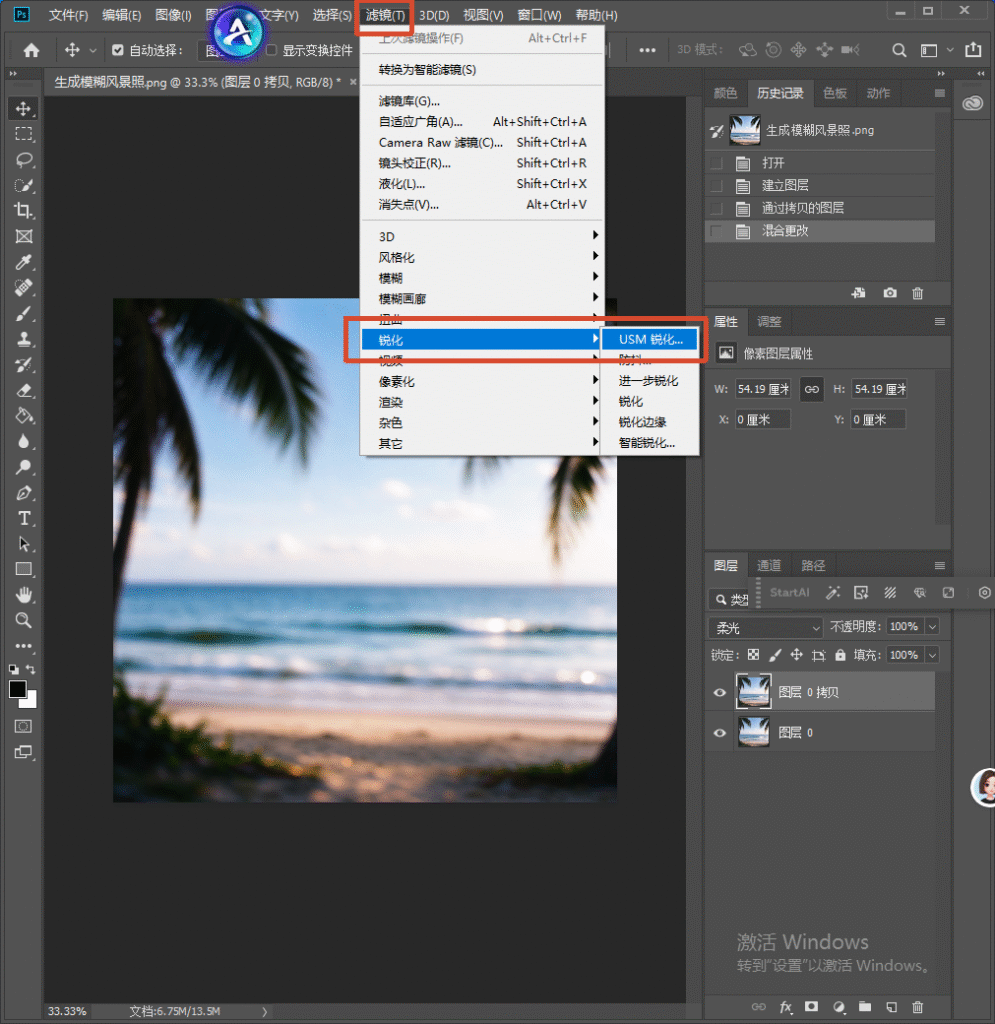
Task: Pick the Crop tool
Action: [x=24, y=210]
